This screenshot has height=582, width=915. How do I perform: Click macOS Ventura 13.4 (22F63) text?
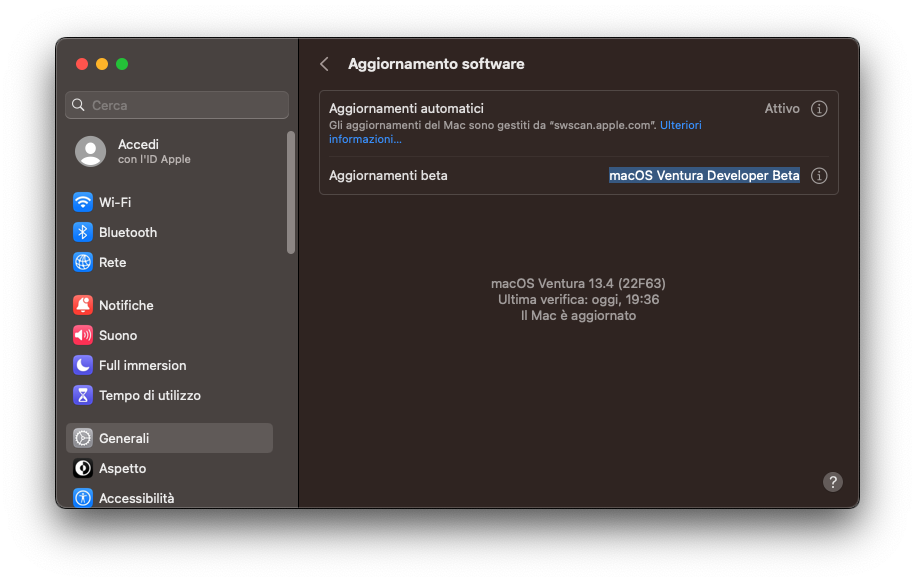(578, 284)
